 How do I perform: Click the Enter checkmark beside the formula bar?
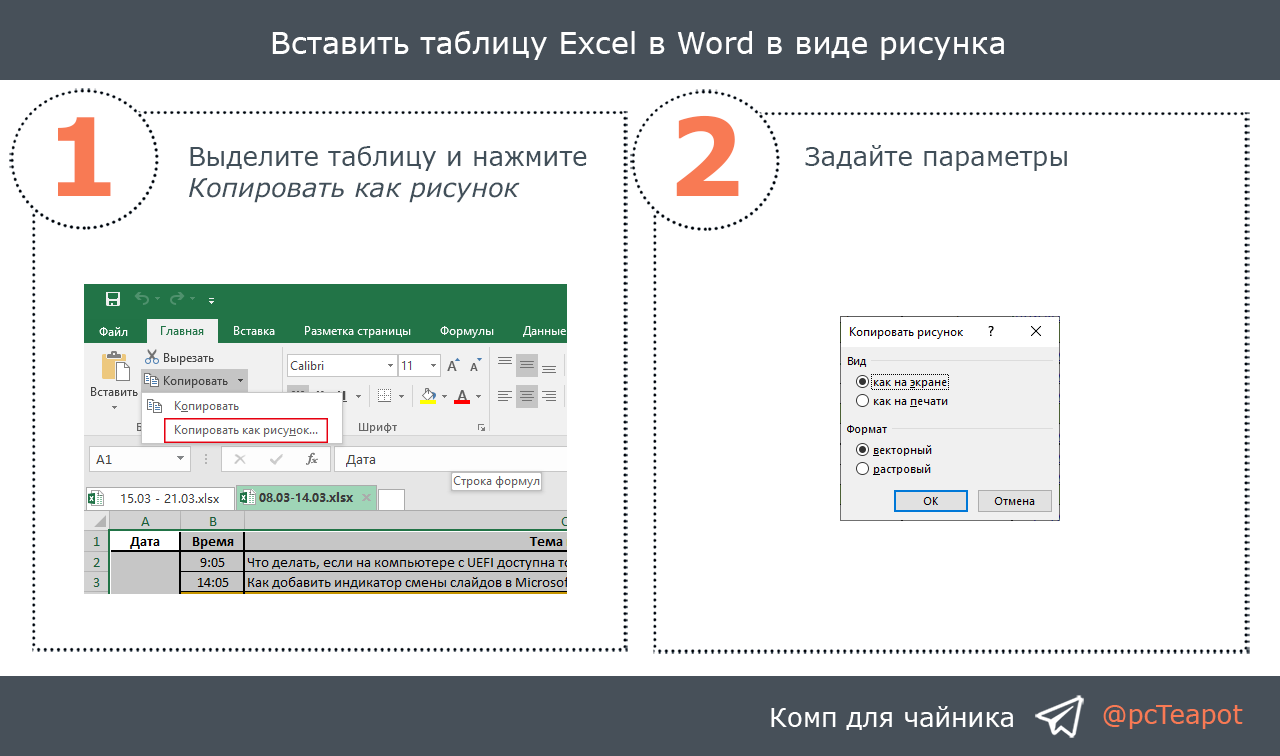click(x=276, y=459)
